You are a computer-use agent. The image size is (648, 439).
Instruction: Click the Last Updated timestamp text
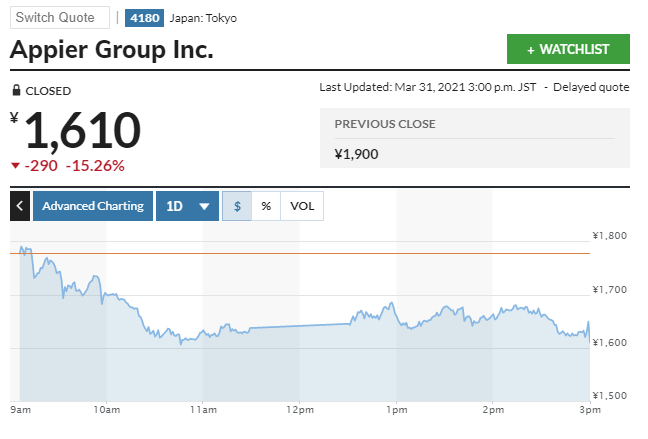[x=427, y=87]
